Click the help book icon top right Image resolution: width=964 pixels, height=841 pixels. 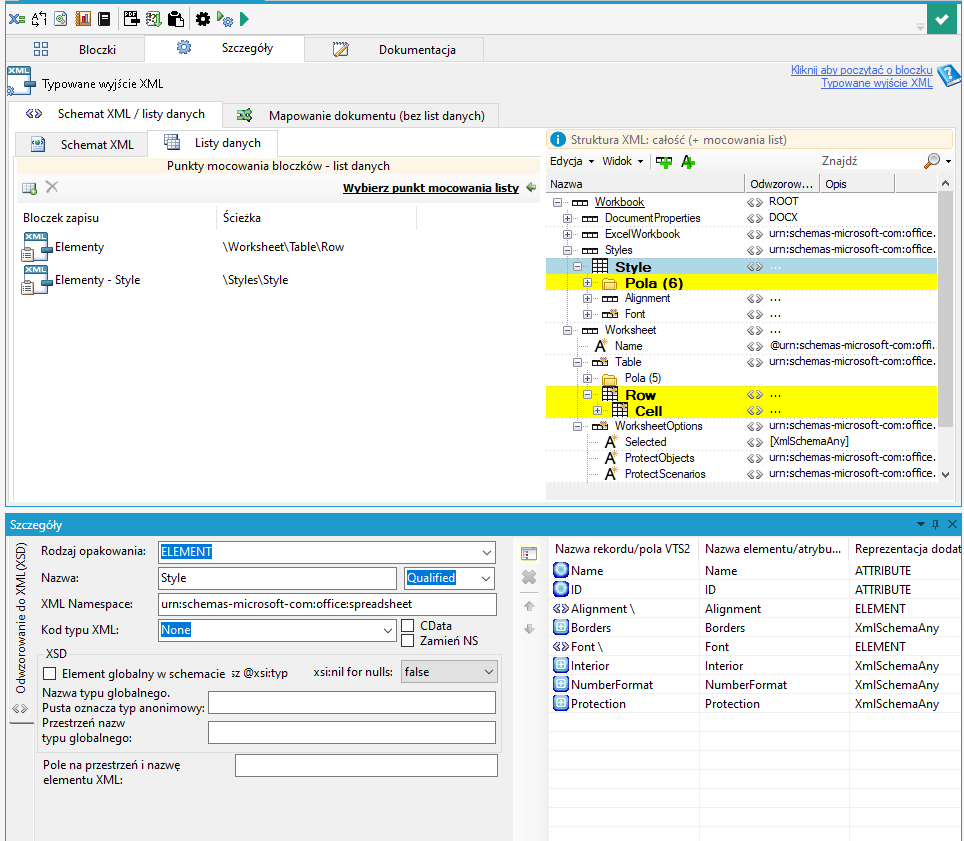point(949,76)
